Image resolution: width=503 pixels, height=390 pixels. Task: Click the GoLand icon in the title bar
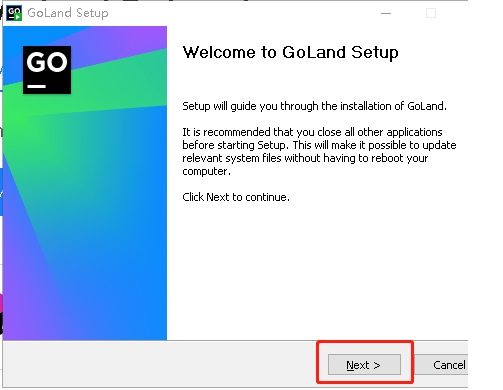pyautogui.click(x=14, y=13)
